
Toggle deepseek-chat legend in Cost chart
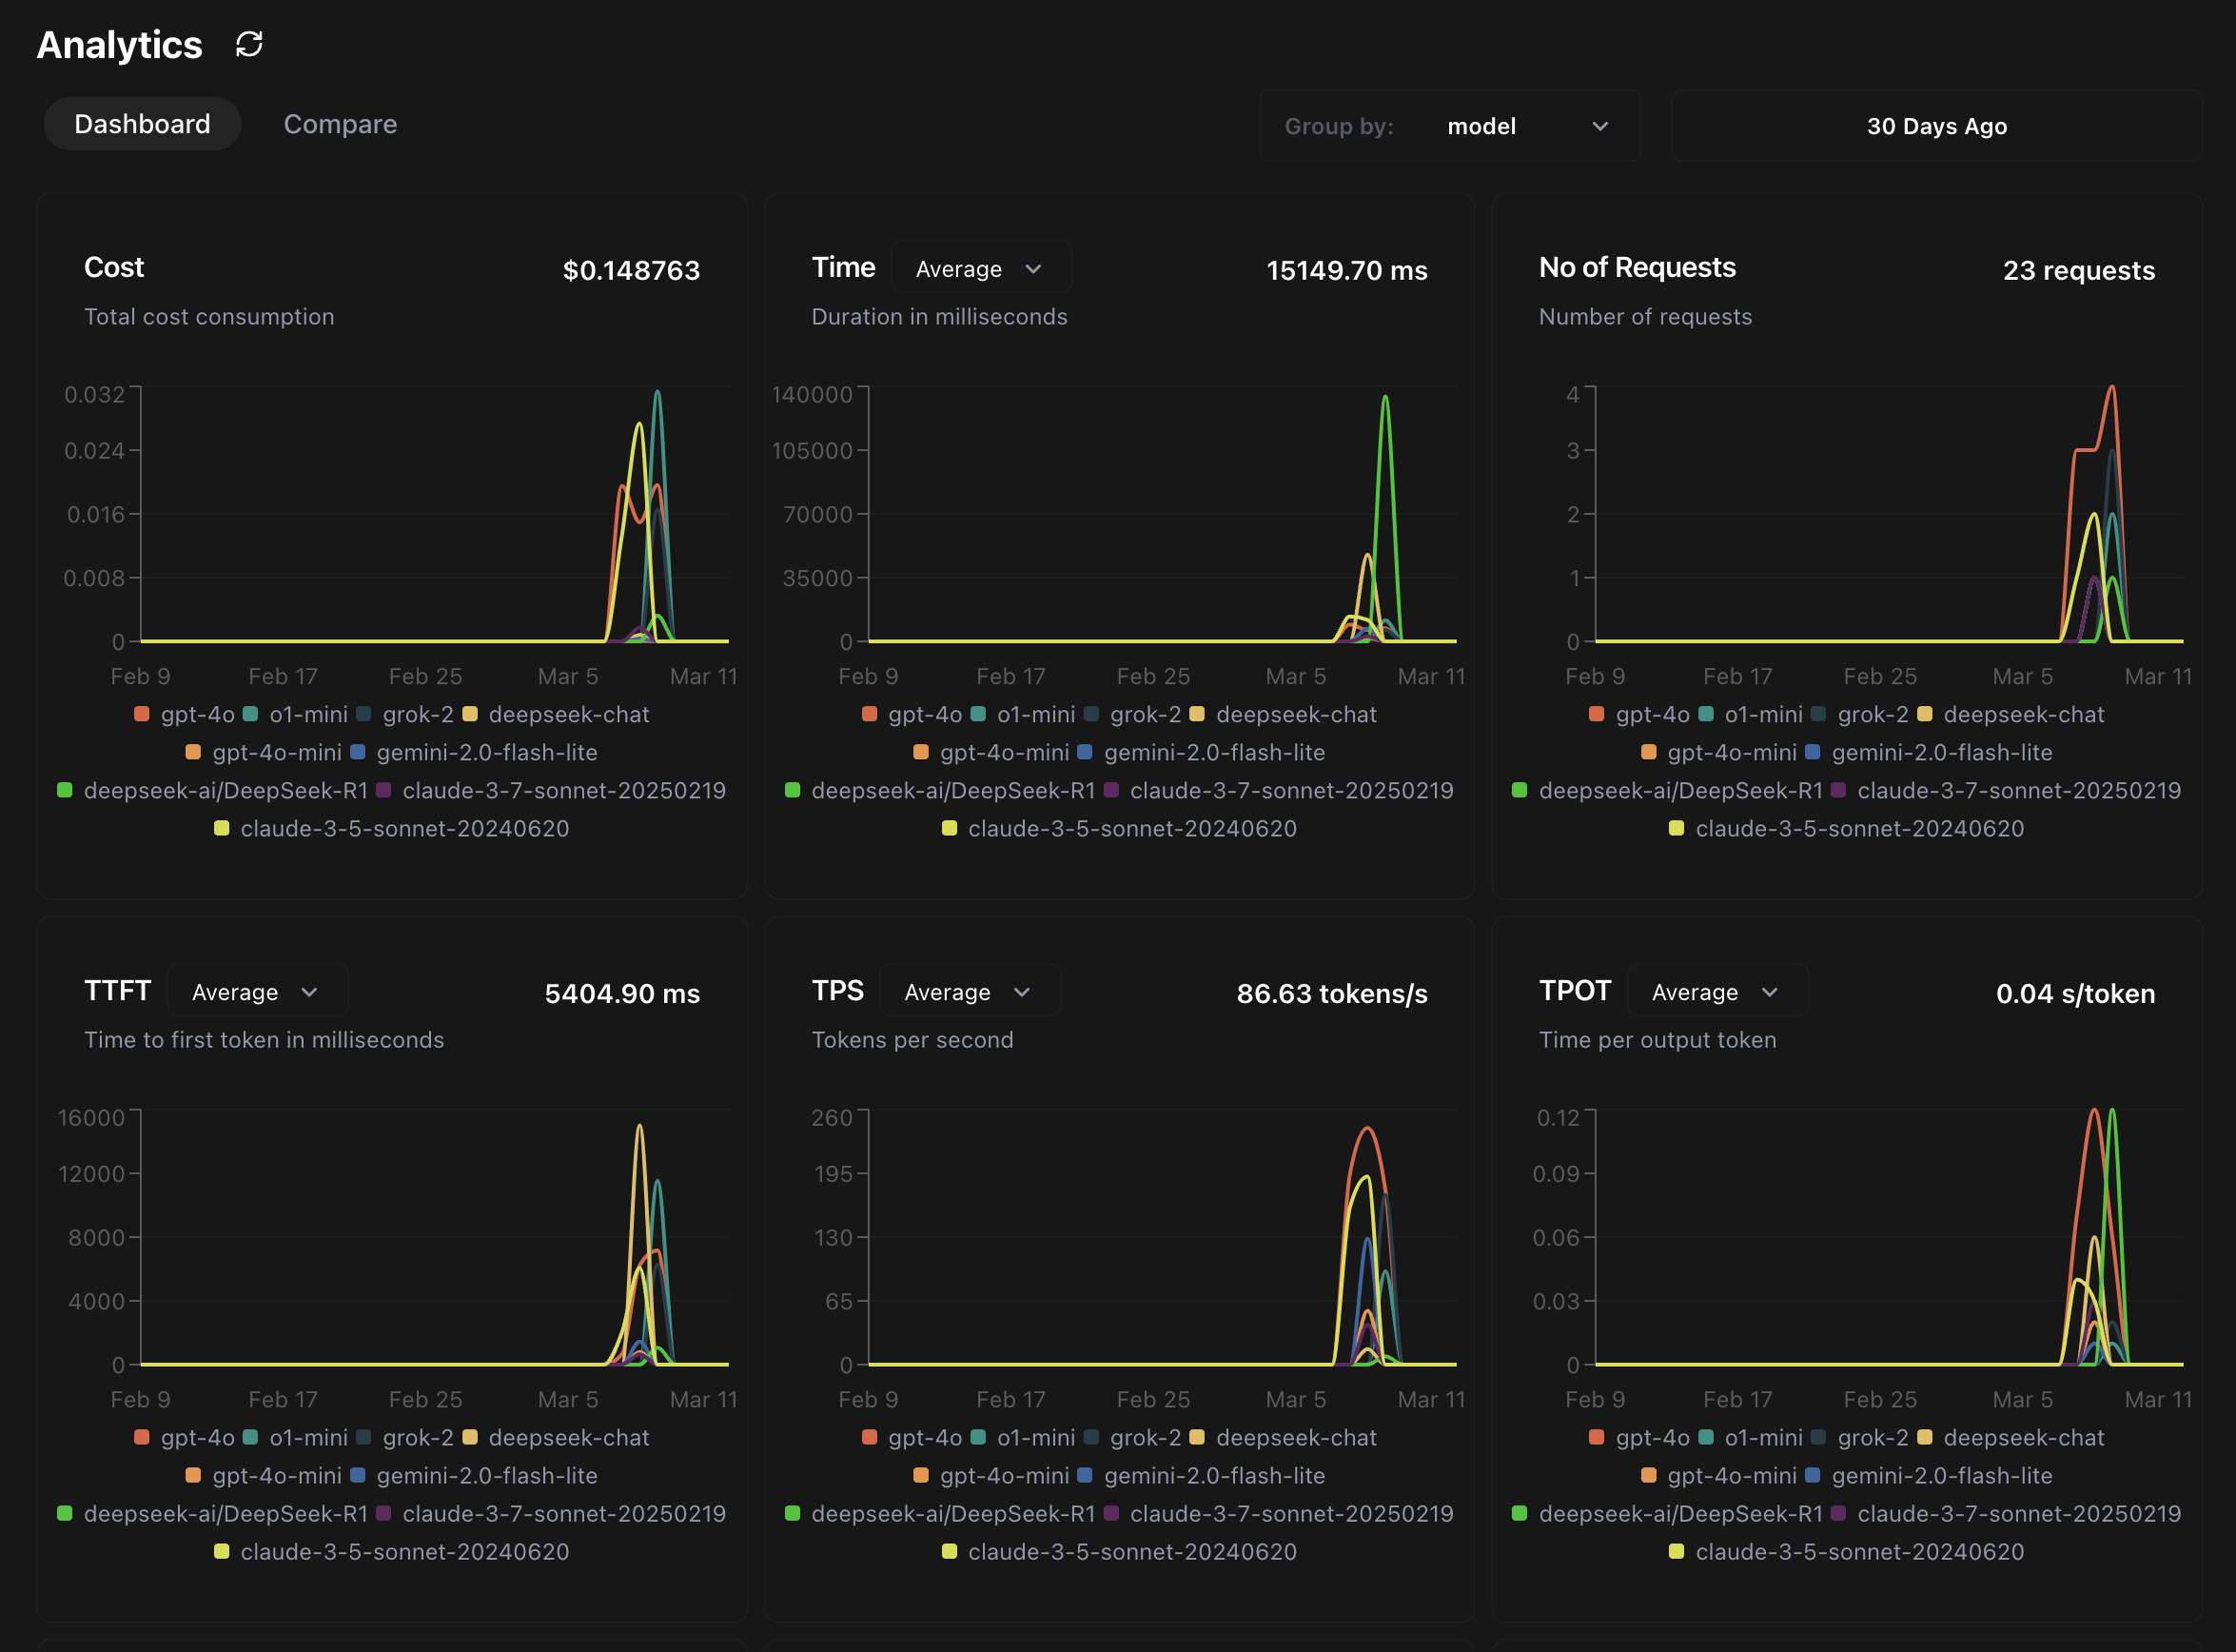coord(556,714)
